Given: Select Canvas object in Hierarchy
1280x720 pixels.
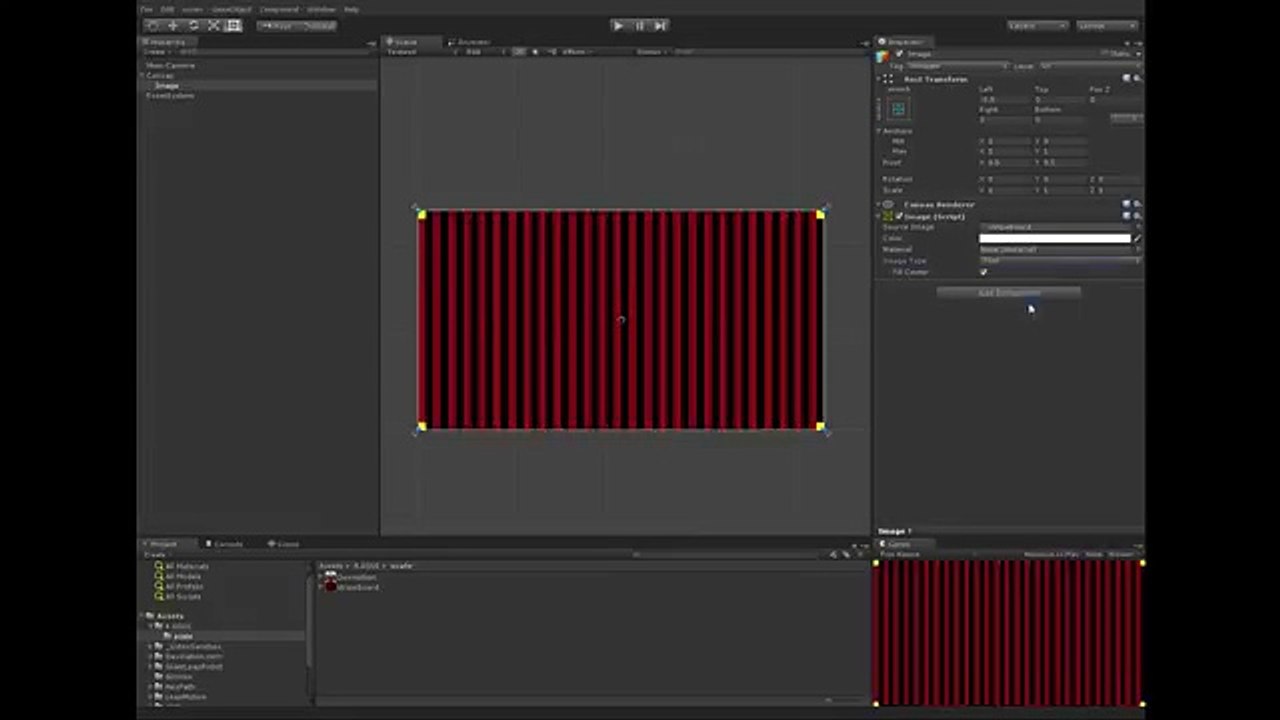Looking at the screenshot, I should (160, 76).
